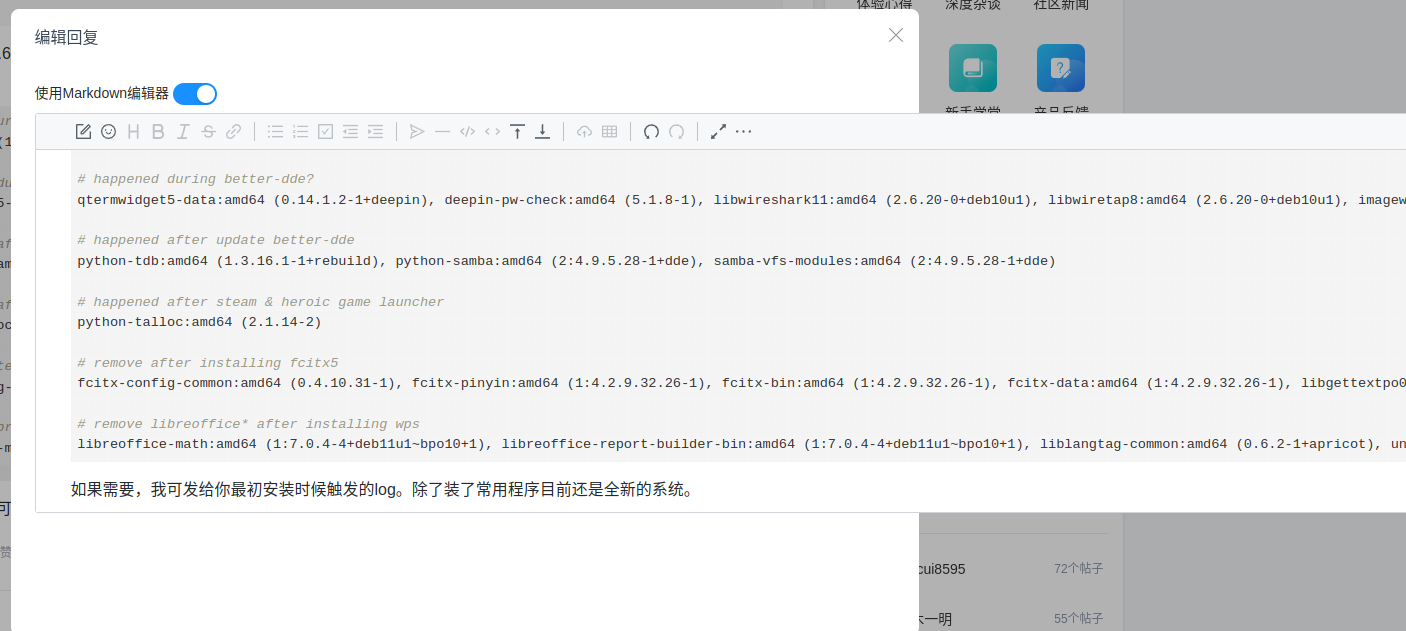Screen dimensions: 1406x631
Task: Insert a table
Action: click(x=609, y=131)
